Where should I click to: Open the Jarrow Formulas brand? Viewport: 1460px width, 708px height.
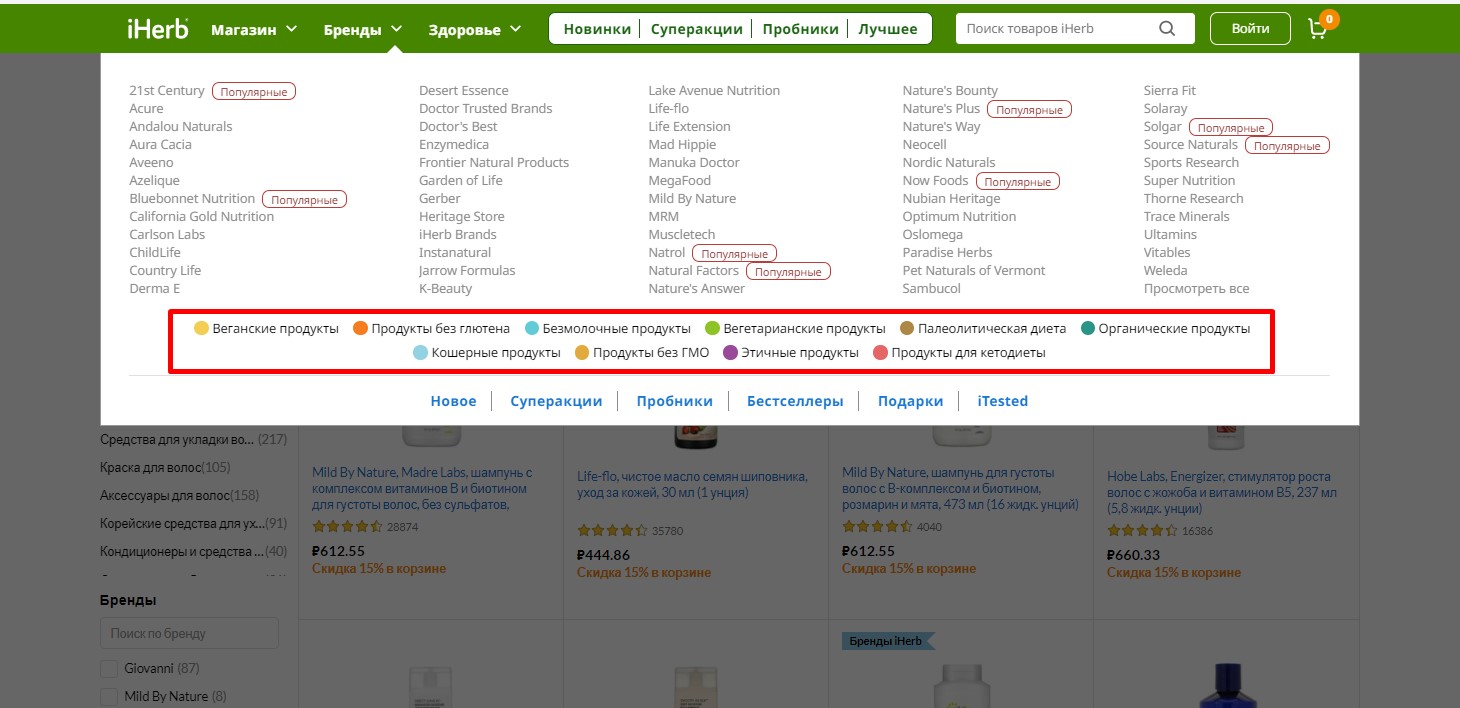[467, 270]
